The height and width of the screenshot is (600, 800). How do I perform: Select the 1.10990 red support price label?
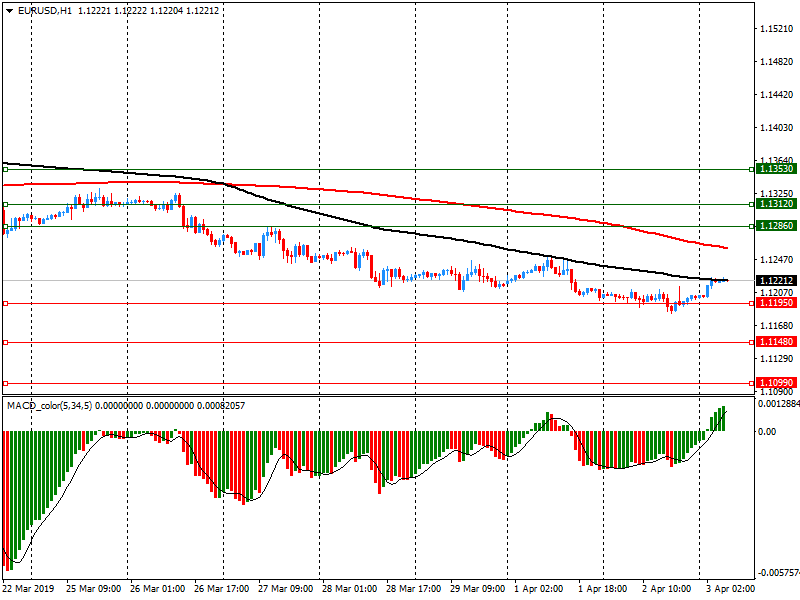point(776,383)
